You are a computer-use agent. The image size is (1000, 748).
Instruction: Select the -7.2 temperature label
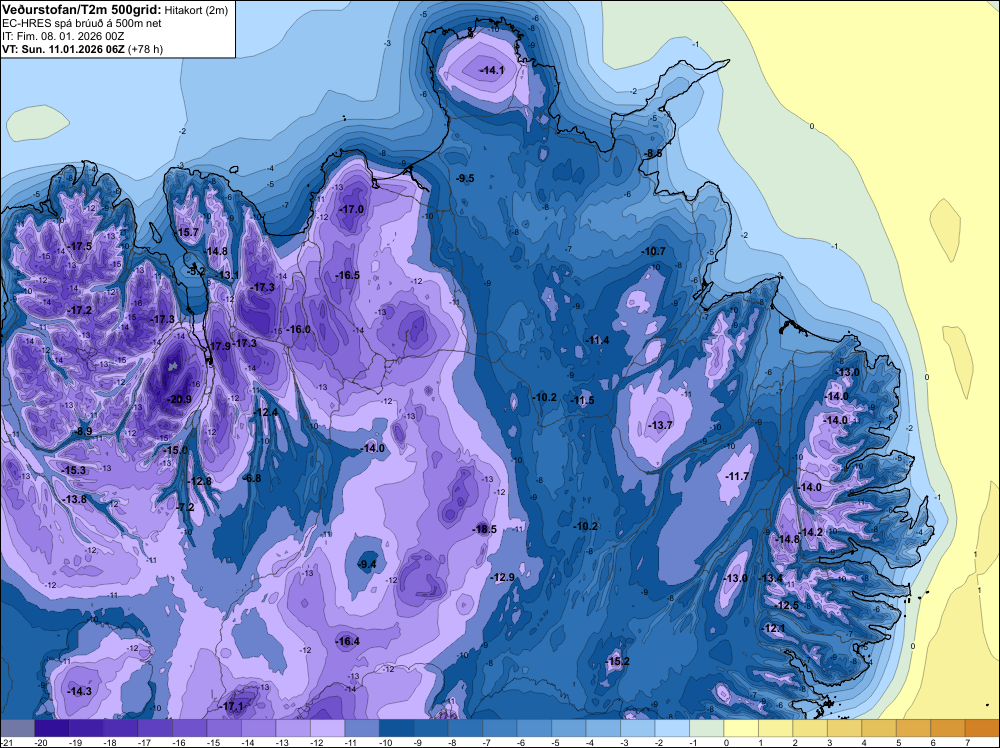(185, 507)
